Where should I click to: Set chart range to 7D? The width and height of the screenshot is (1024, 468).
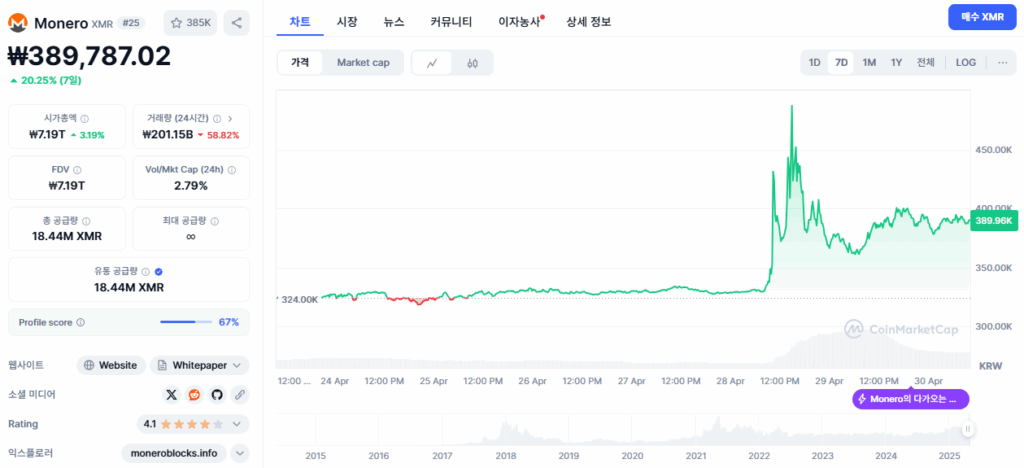841,63
